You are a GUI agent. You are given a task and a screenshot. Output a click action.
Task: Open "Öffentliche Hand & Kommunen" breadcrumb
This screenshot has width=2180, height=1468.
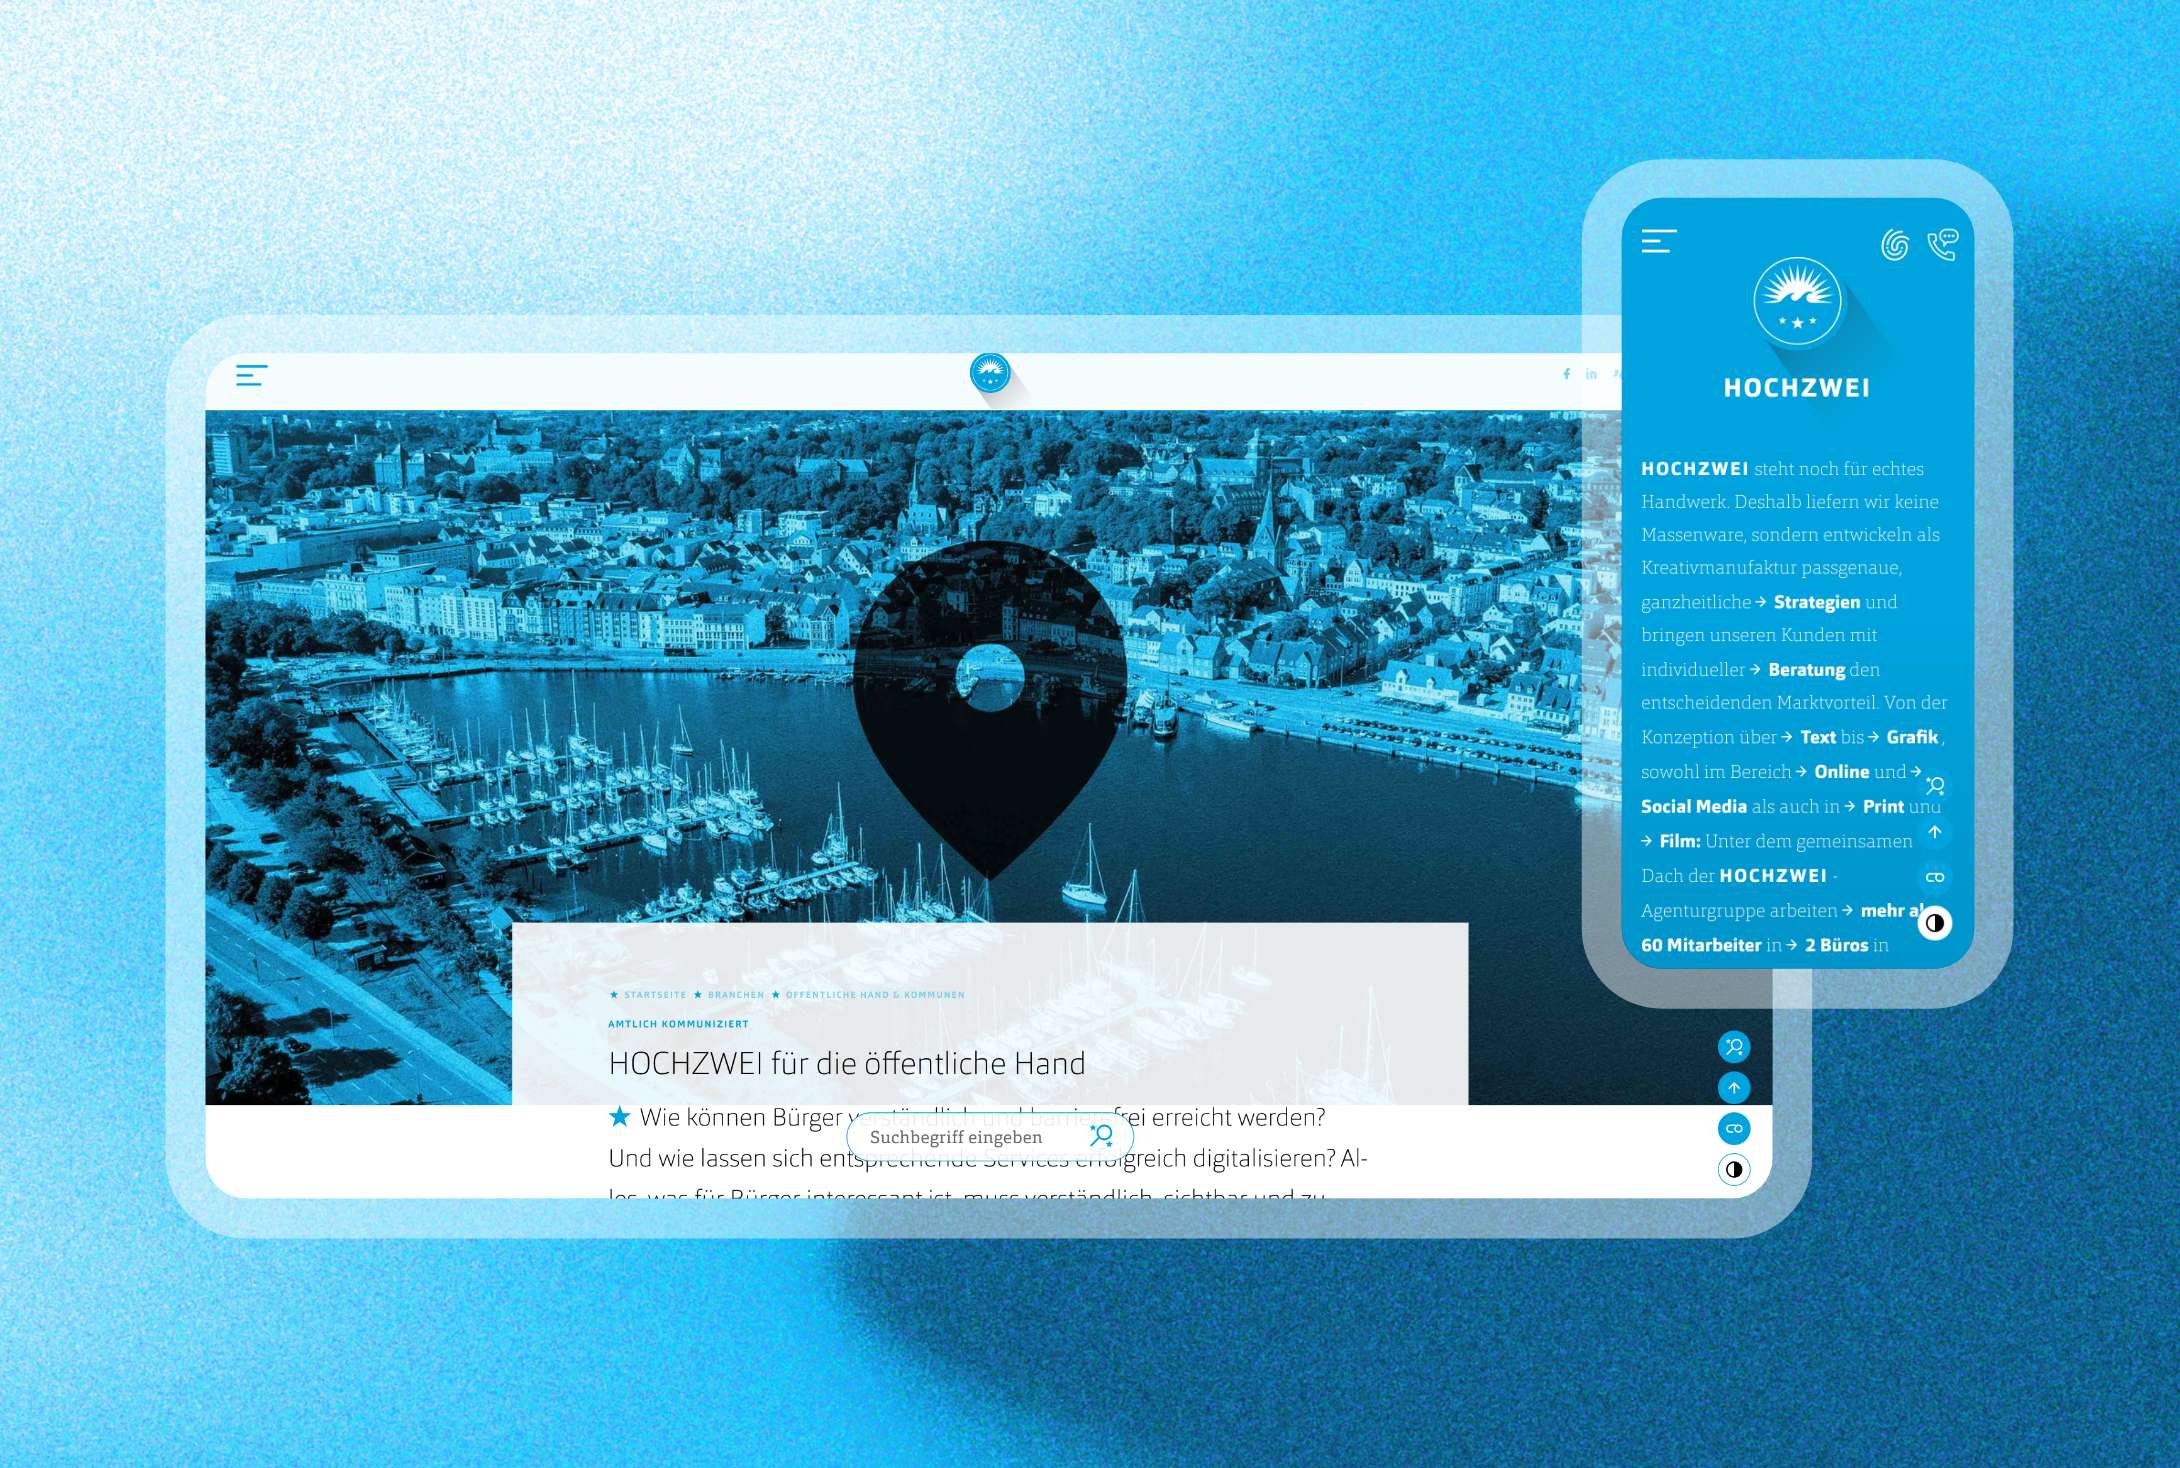[875, 995]
